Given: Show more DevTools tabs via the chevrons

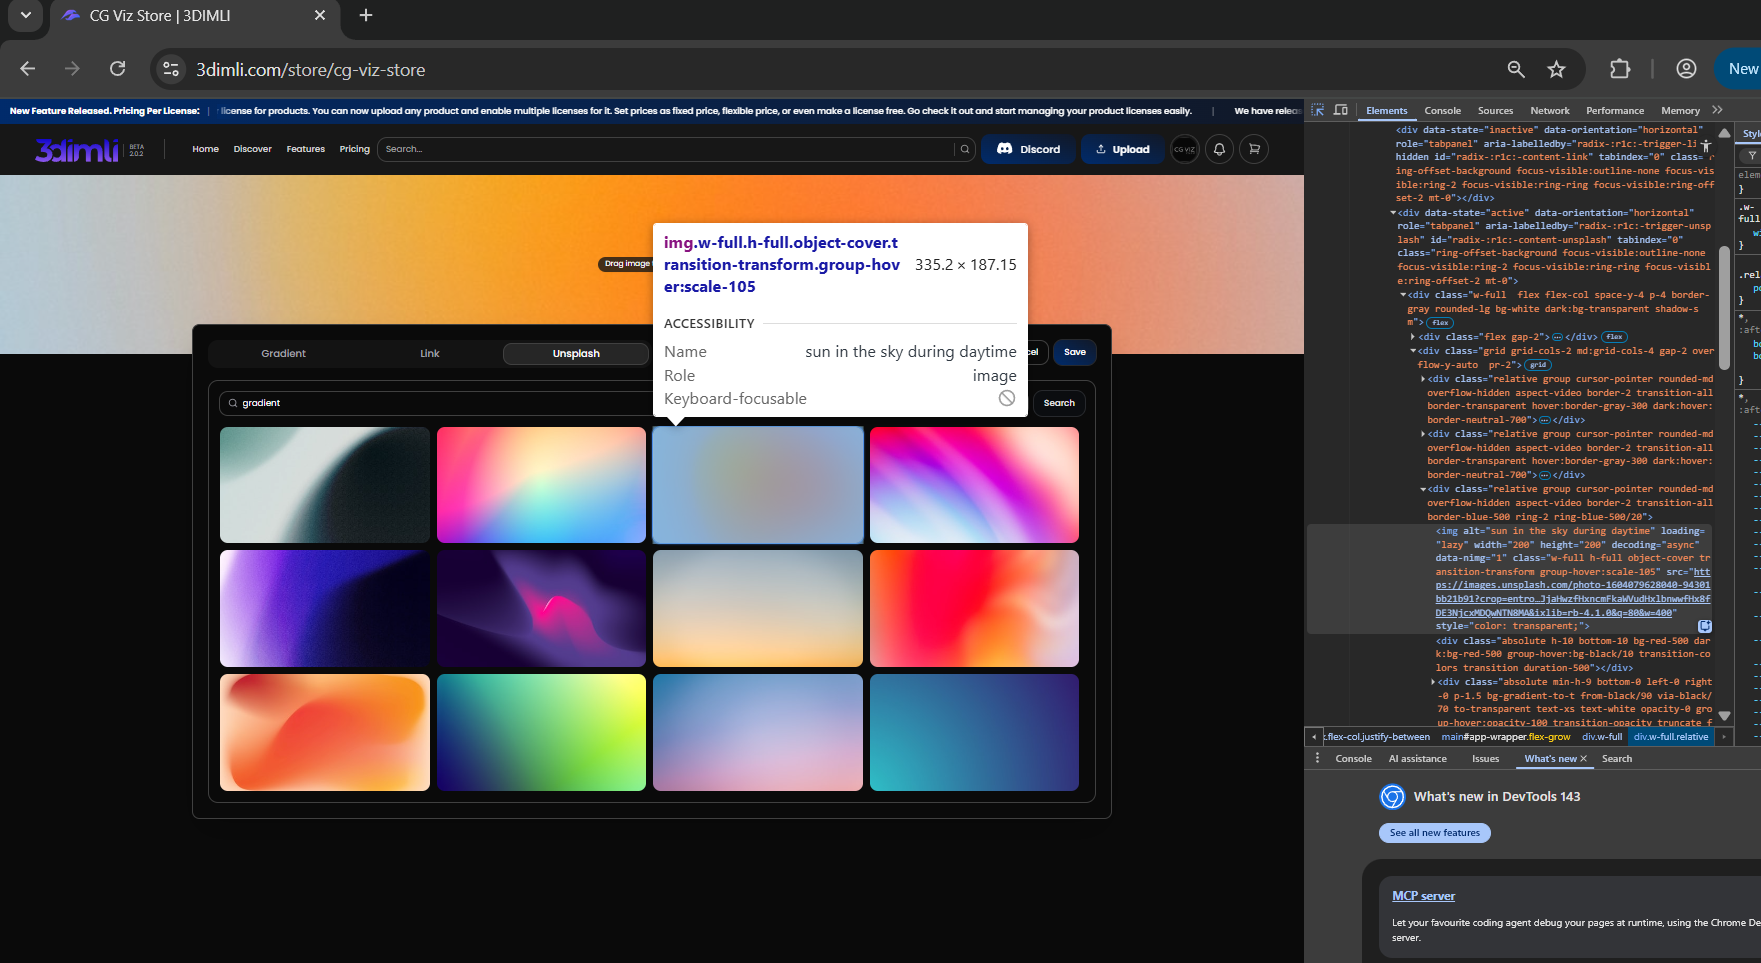Looking at the screenshot, I should 1717,110.
